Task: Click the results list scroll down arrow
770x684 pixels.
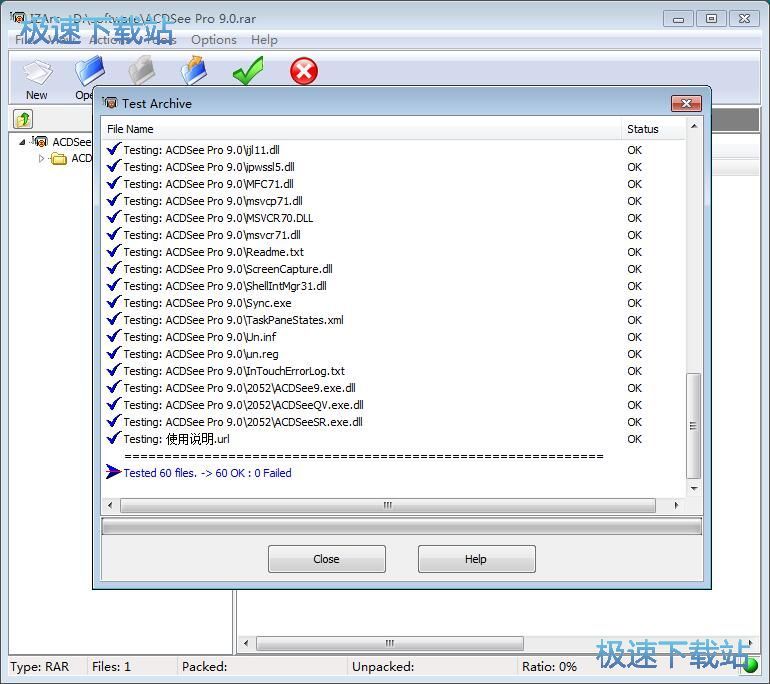Action: click(x=694, y=489)
